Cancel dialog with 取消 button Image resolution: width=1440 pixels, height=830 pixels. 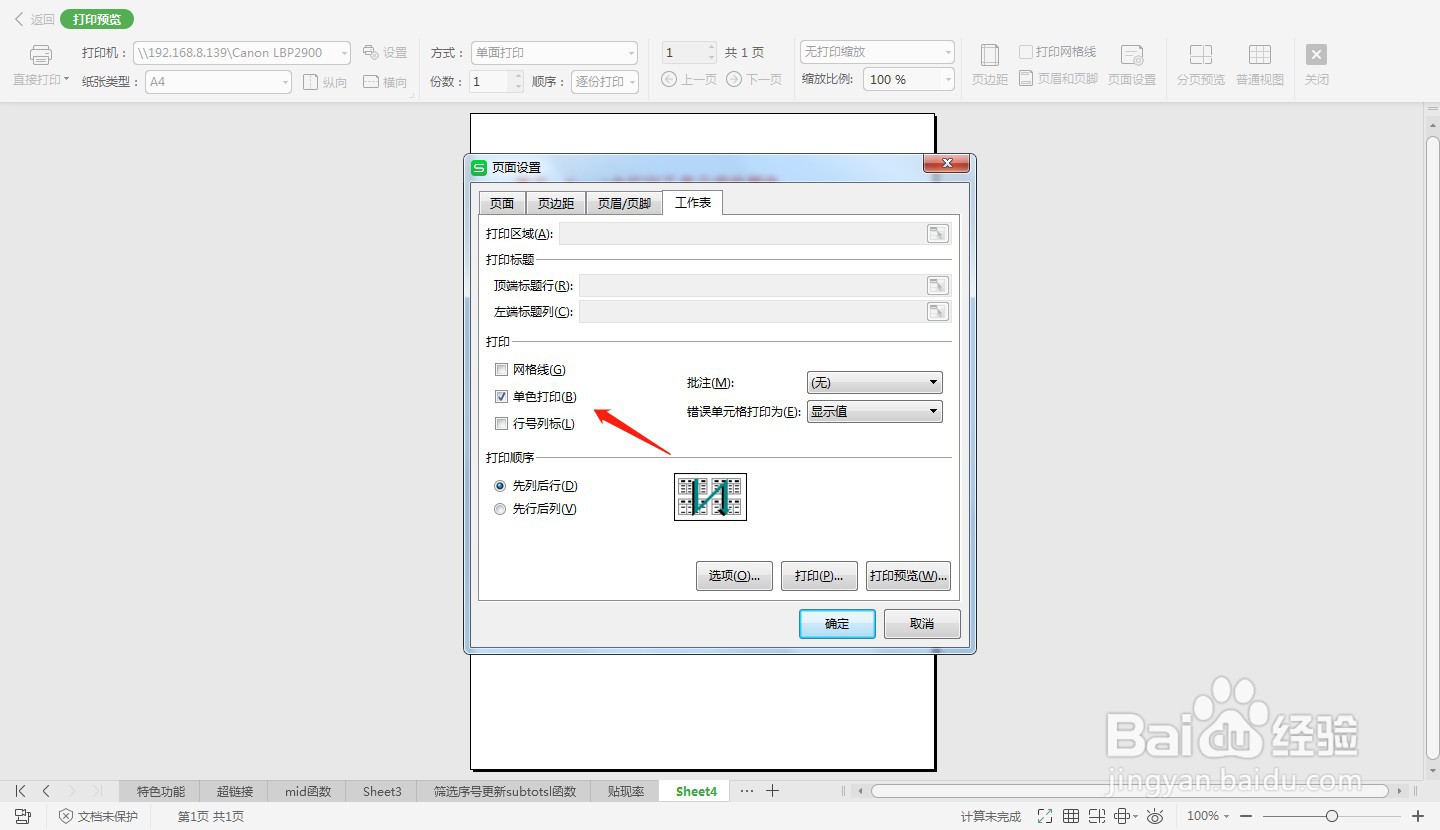point(922,624)
